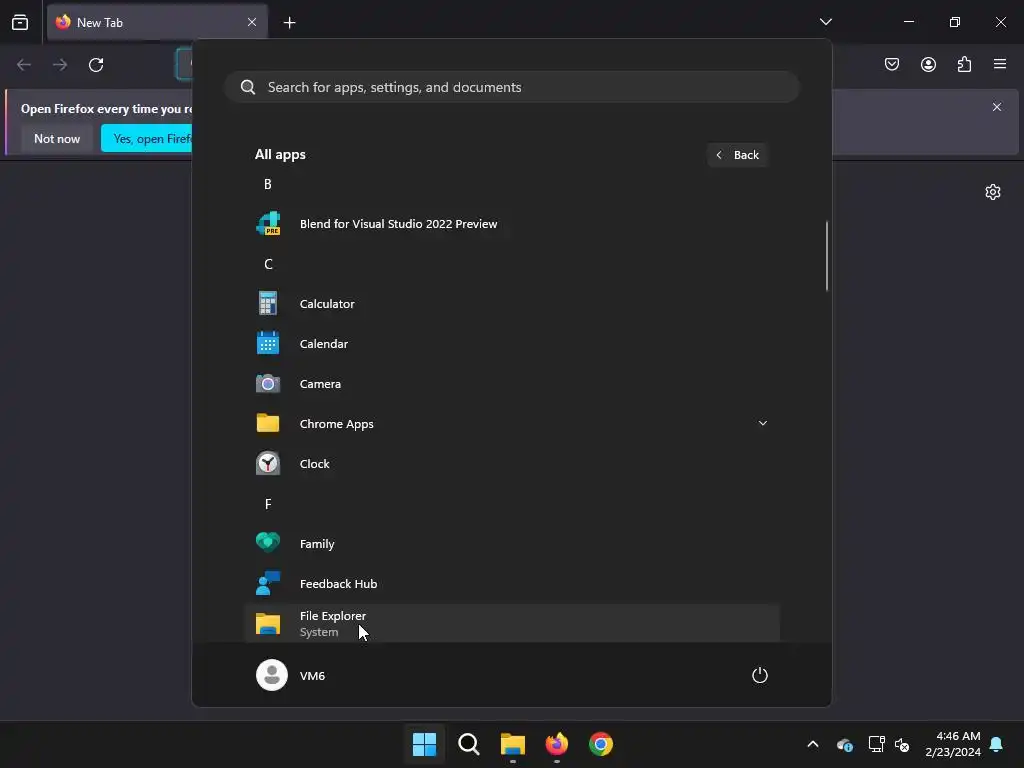Open taskbar Search
1024x768 pixels.
(468, 744)
